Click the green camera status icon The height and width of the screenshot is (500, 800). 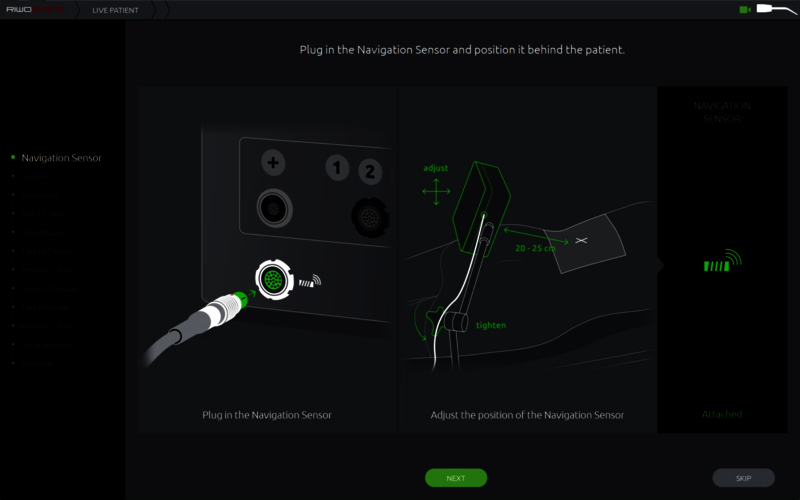(x=745, y=10)
